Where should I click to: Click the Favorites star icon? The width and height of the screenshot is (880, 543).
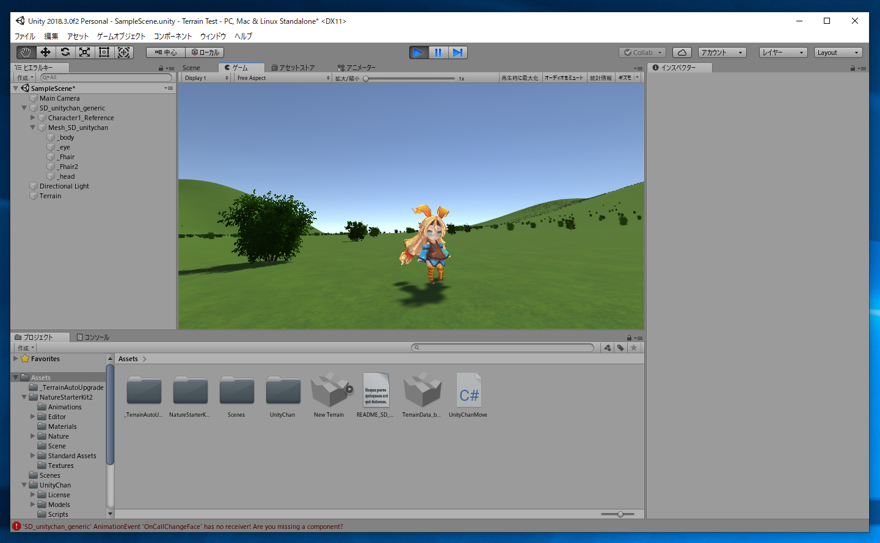pyautogui.click(x=25, y=358)
